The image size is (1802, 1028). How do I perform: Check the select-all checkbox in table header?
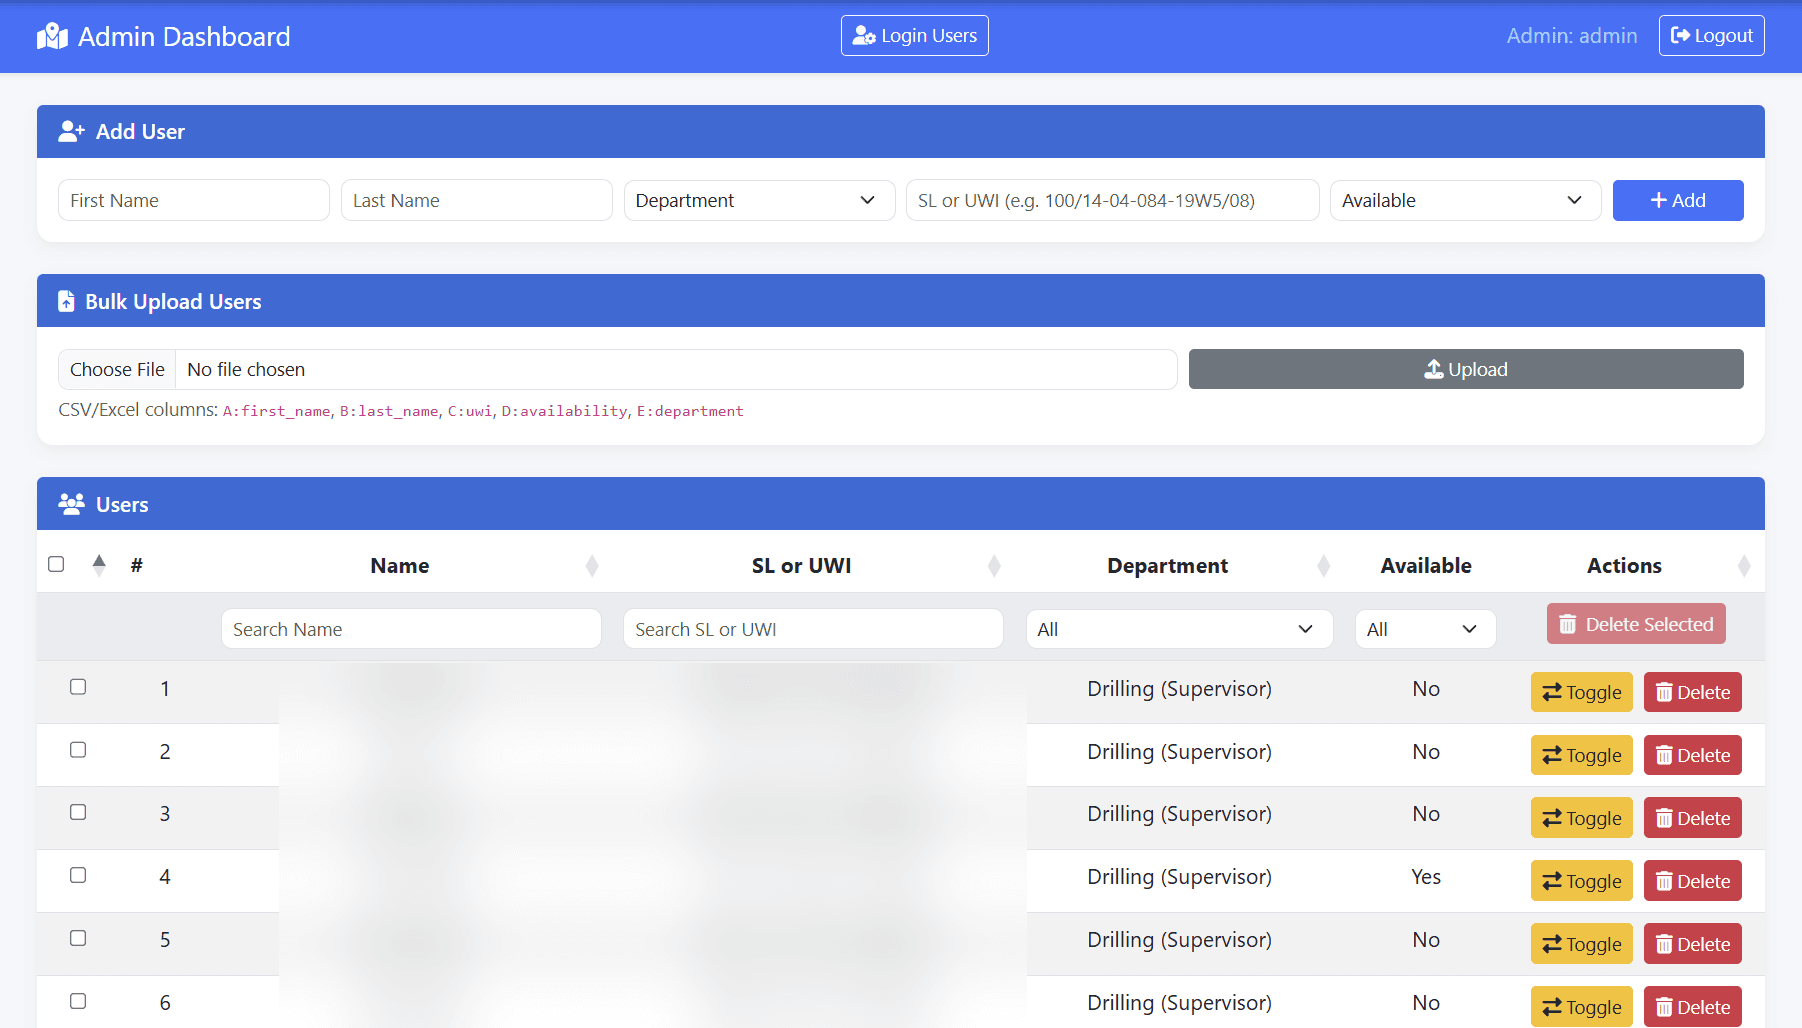coord(56,564)
